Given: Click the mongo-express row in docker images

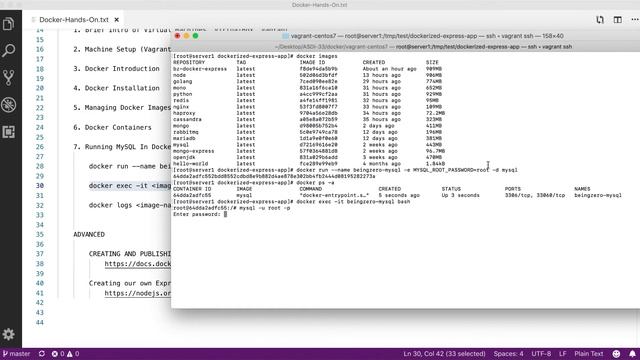Looking at the screenshot, I should 309,151.
